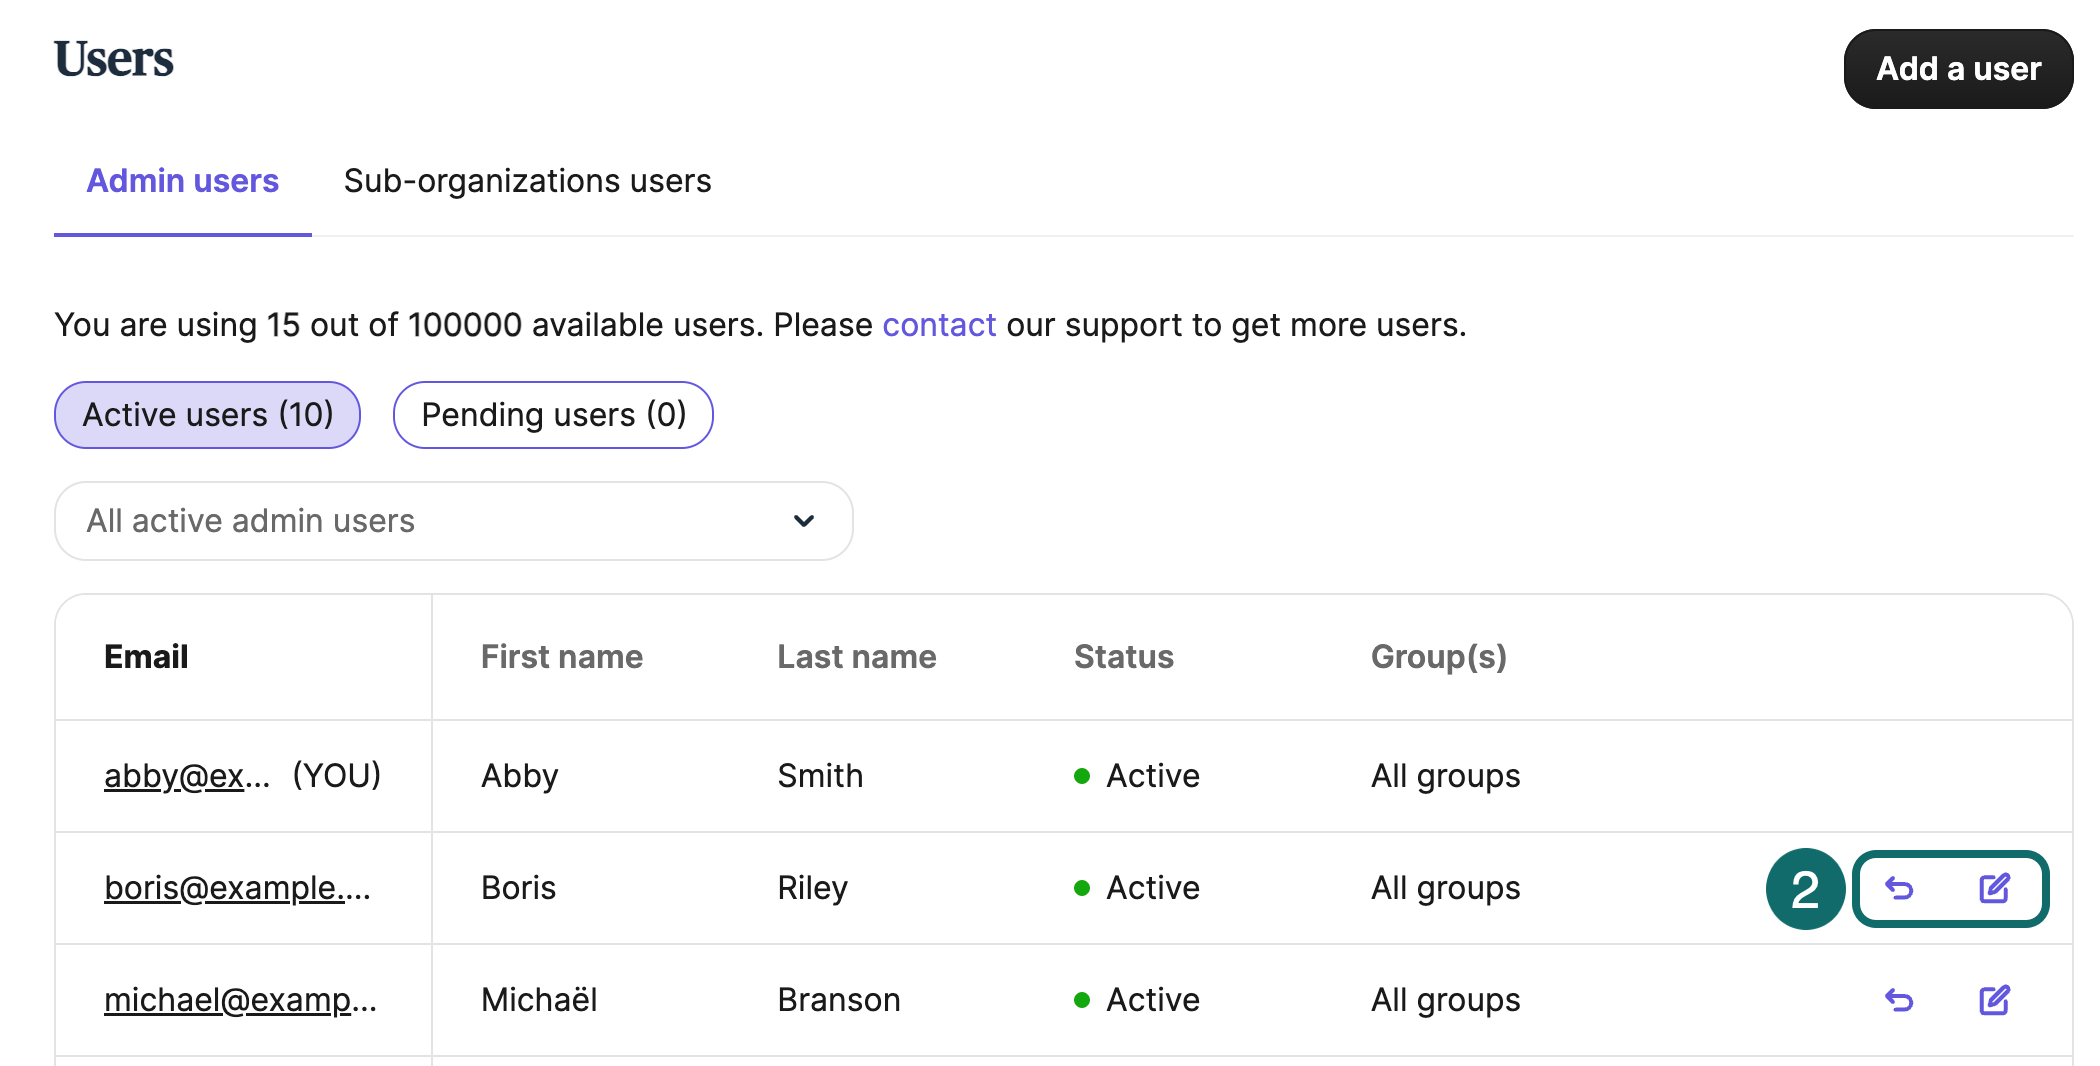2100x1066 pixels.
Task: Open the 'All active admin users' dropdown
Action: pyautogui.click(x=452, y=521)
